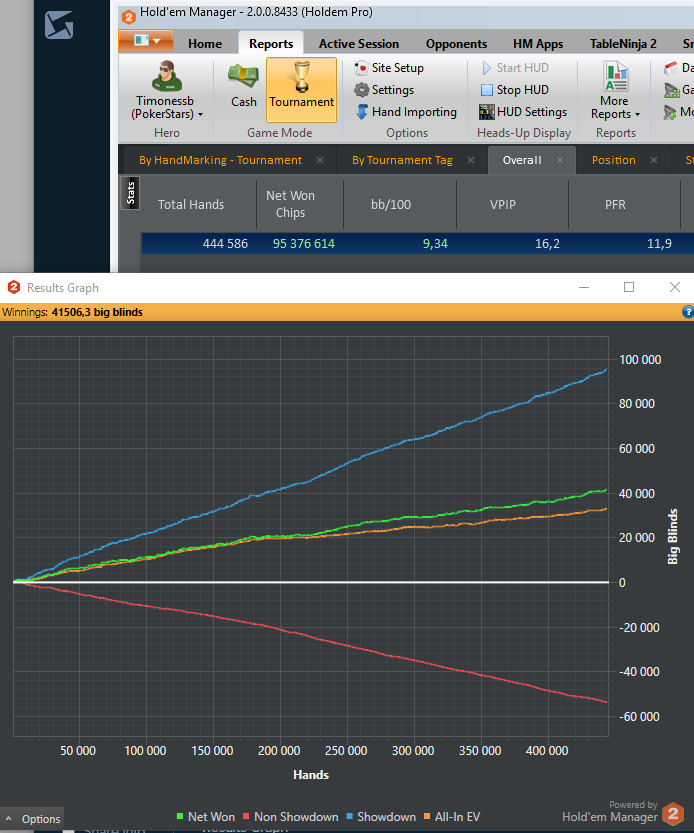Open HUD Settings

(x=523, y=112)
